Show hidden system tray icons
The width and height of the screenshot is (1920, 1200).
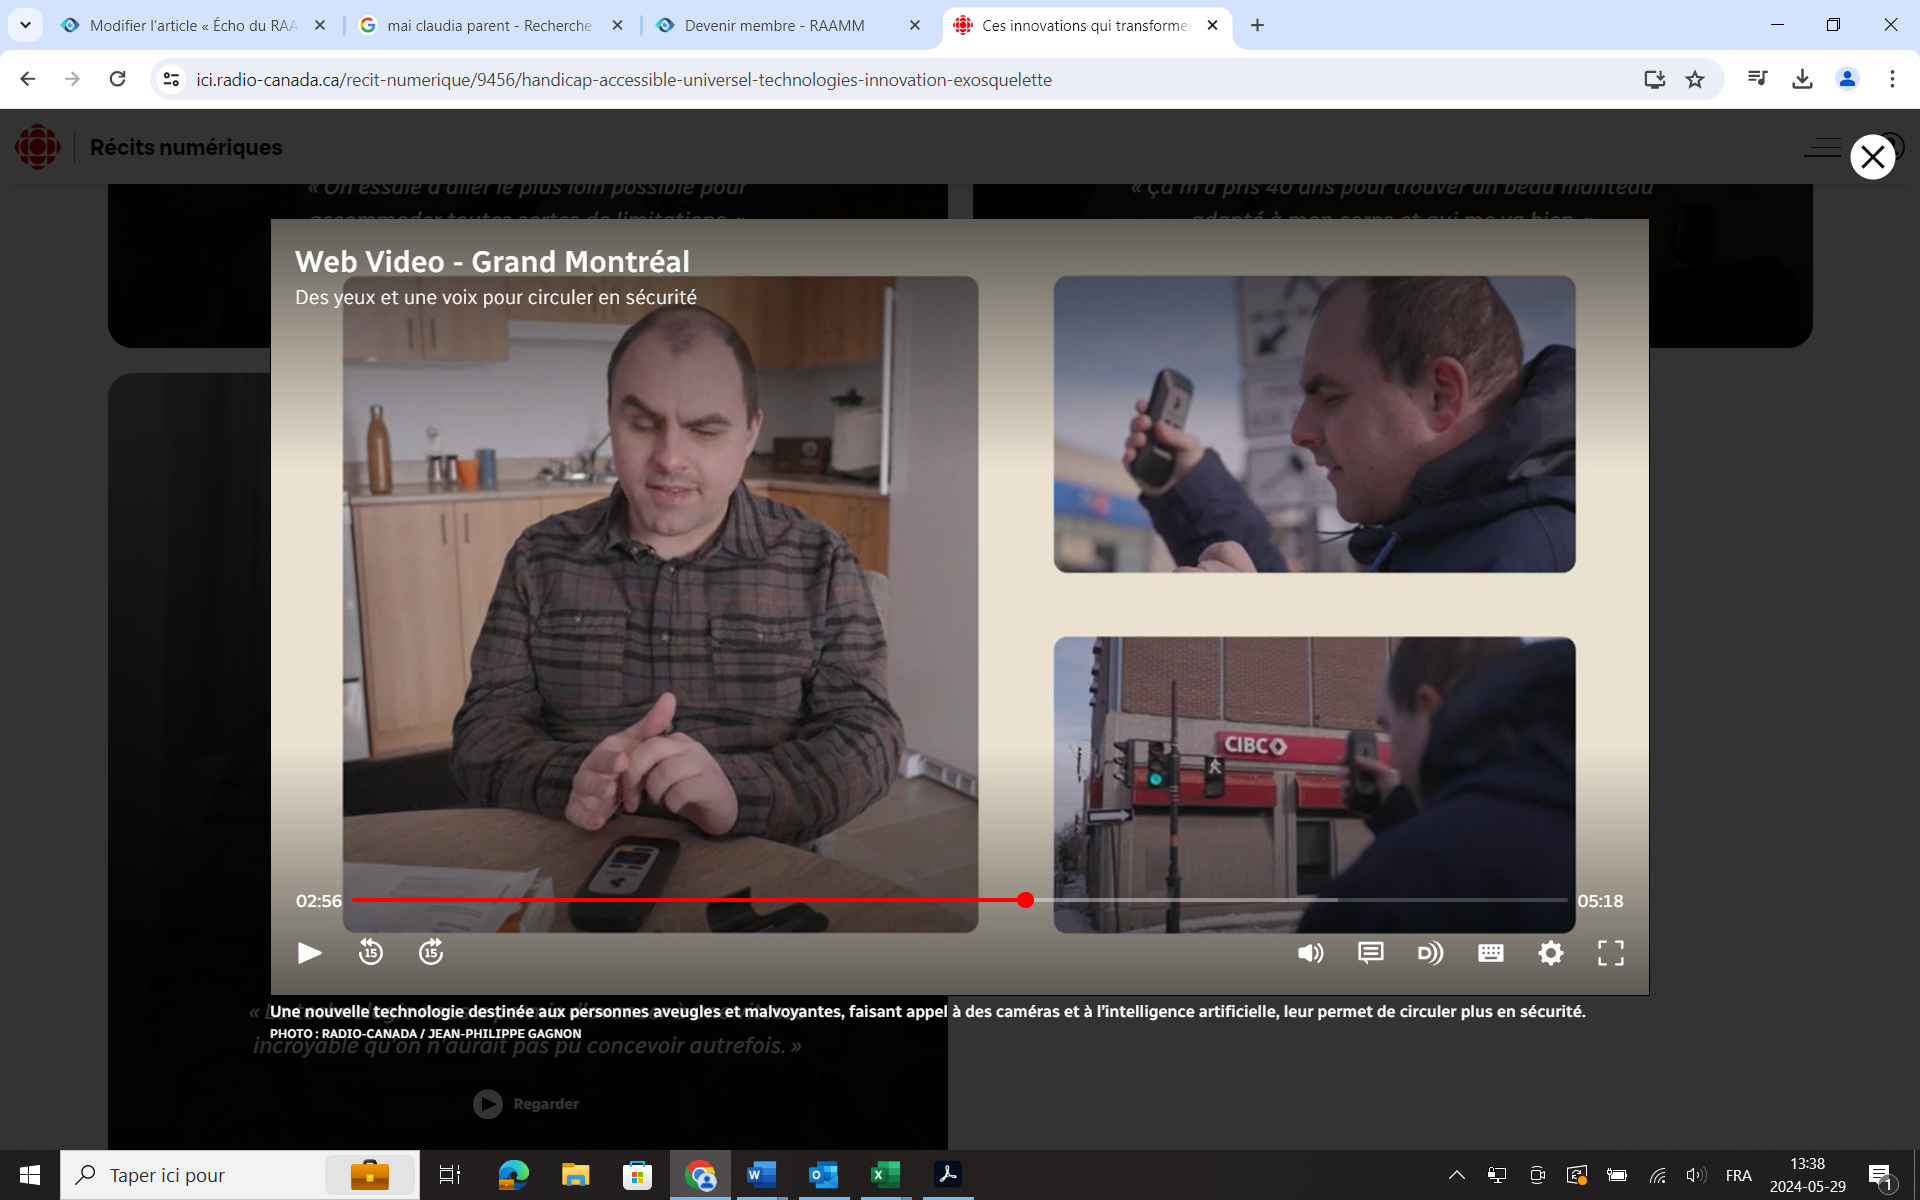click(1456, 1175)
